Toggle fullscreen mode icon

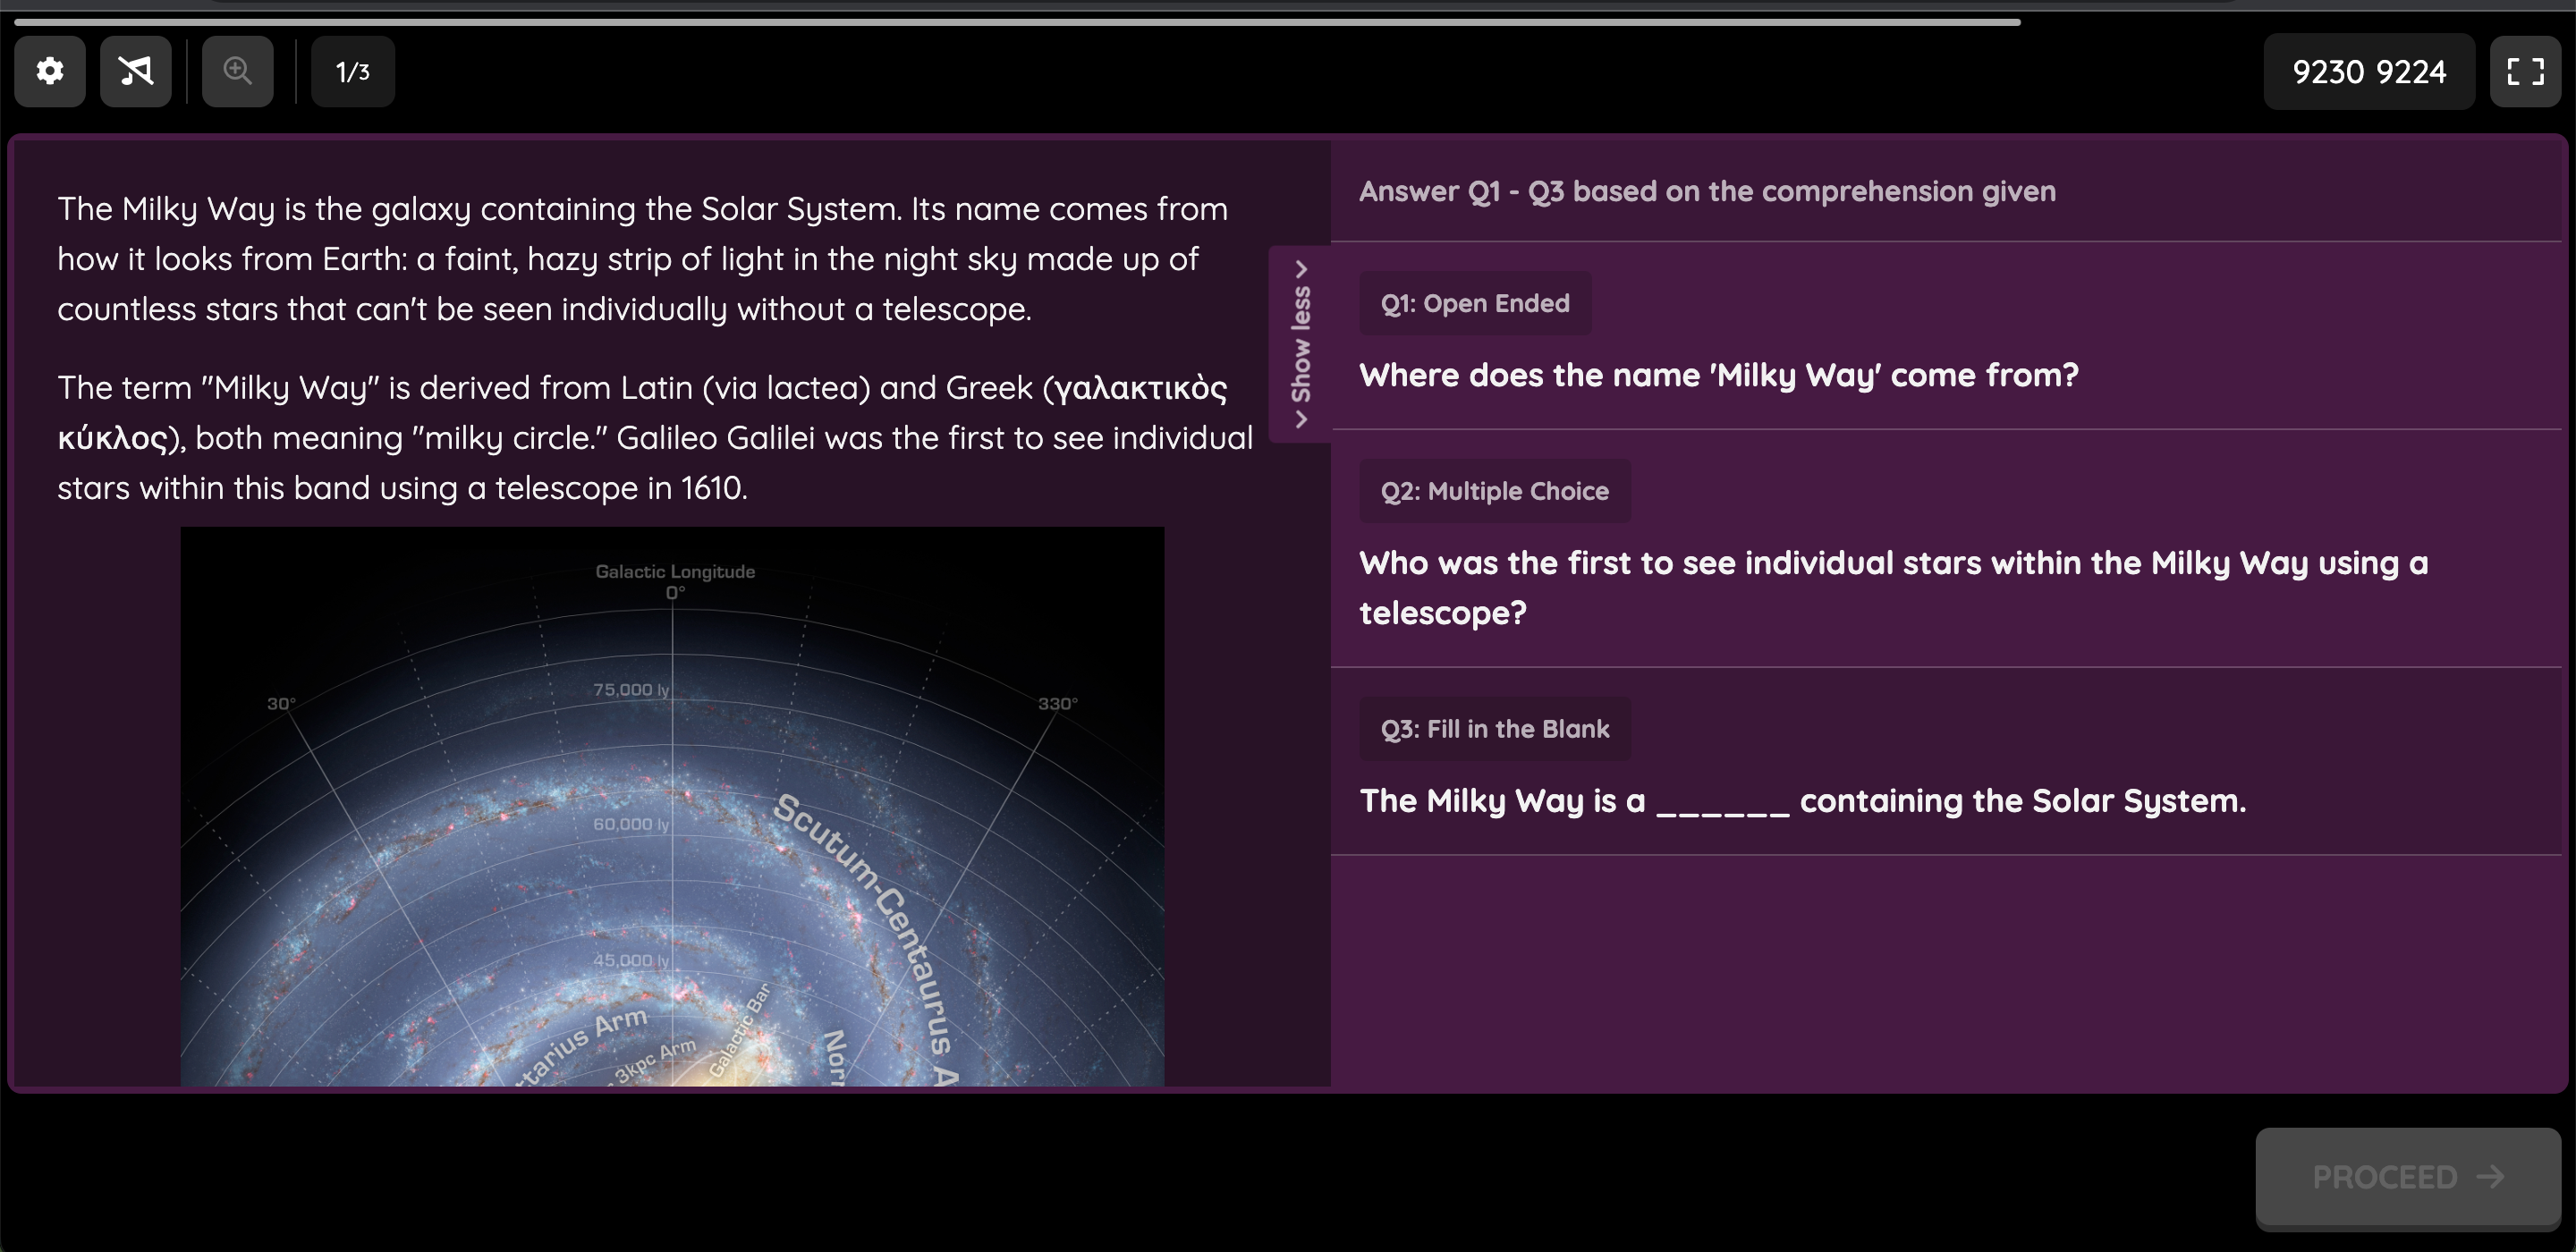click(2525, 71)
